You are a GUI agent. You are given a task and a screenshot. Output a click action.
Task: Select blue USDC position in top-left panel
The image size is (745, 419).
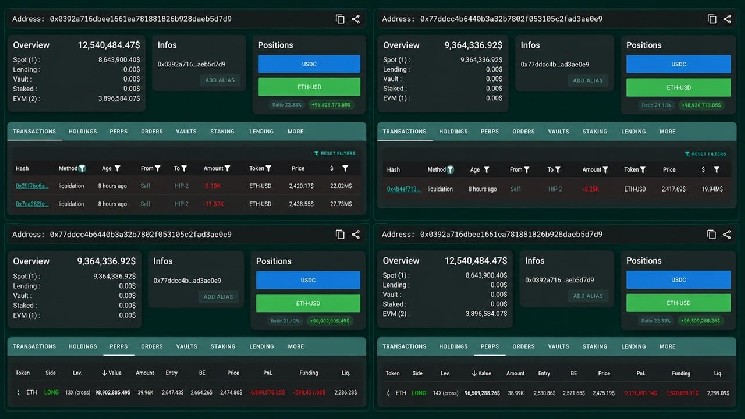(309, 64)
